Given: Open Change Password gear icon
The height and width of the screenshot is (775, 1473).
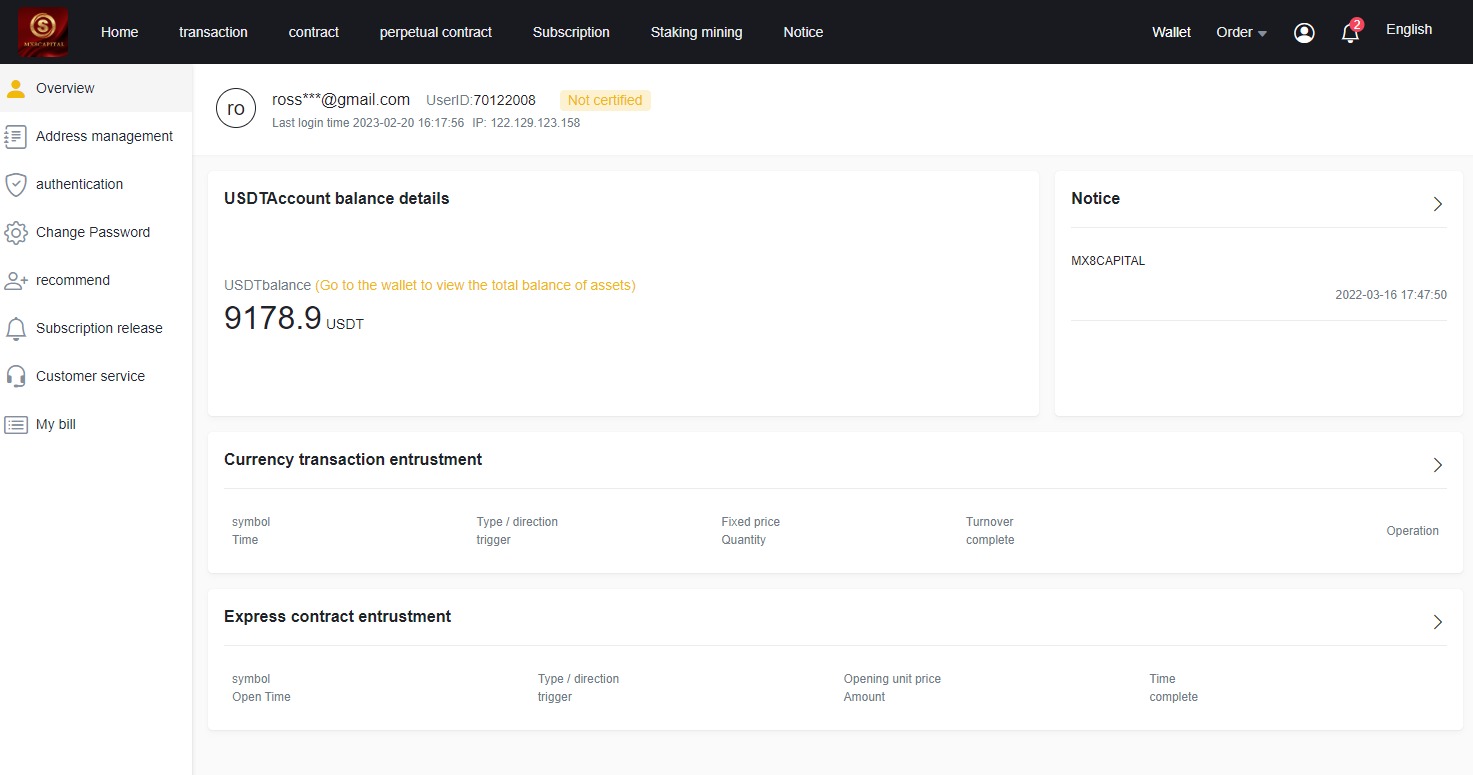Looking at the screenshot, I should point(16,232).
